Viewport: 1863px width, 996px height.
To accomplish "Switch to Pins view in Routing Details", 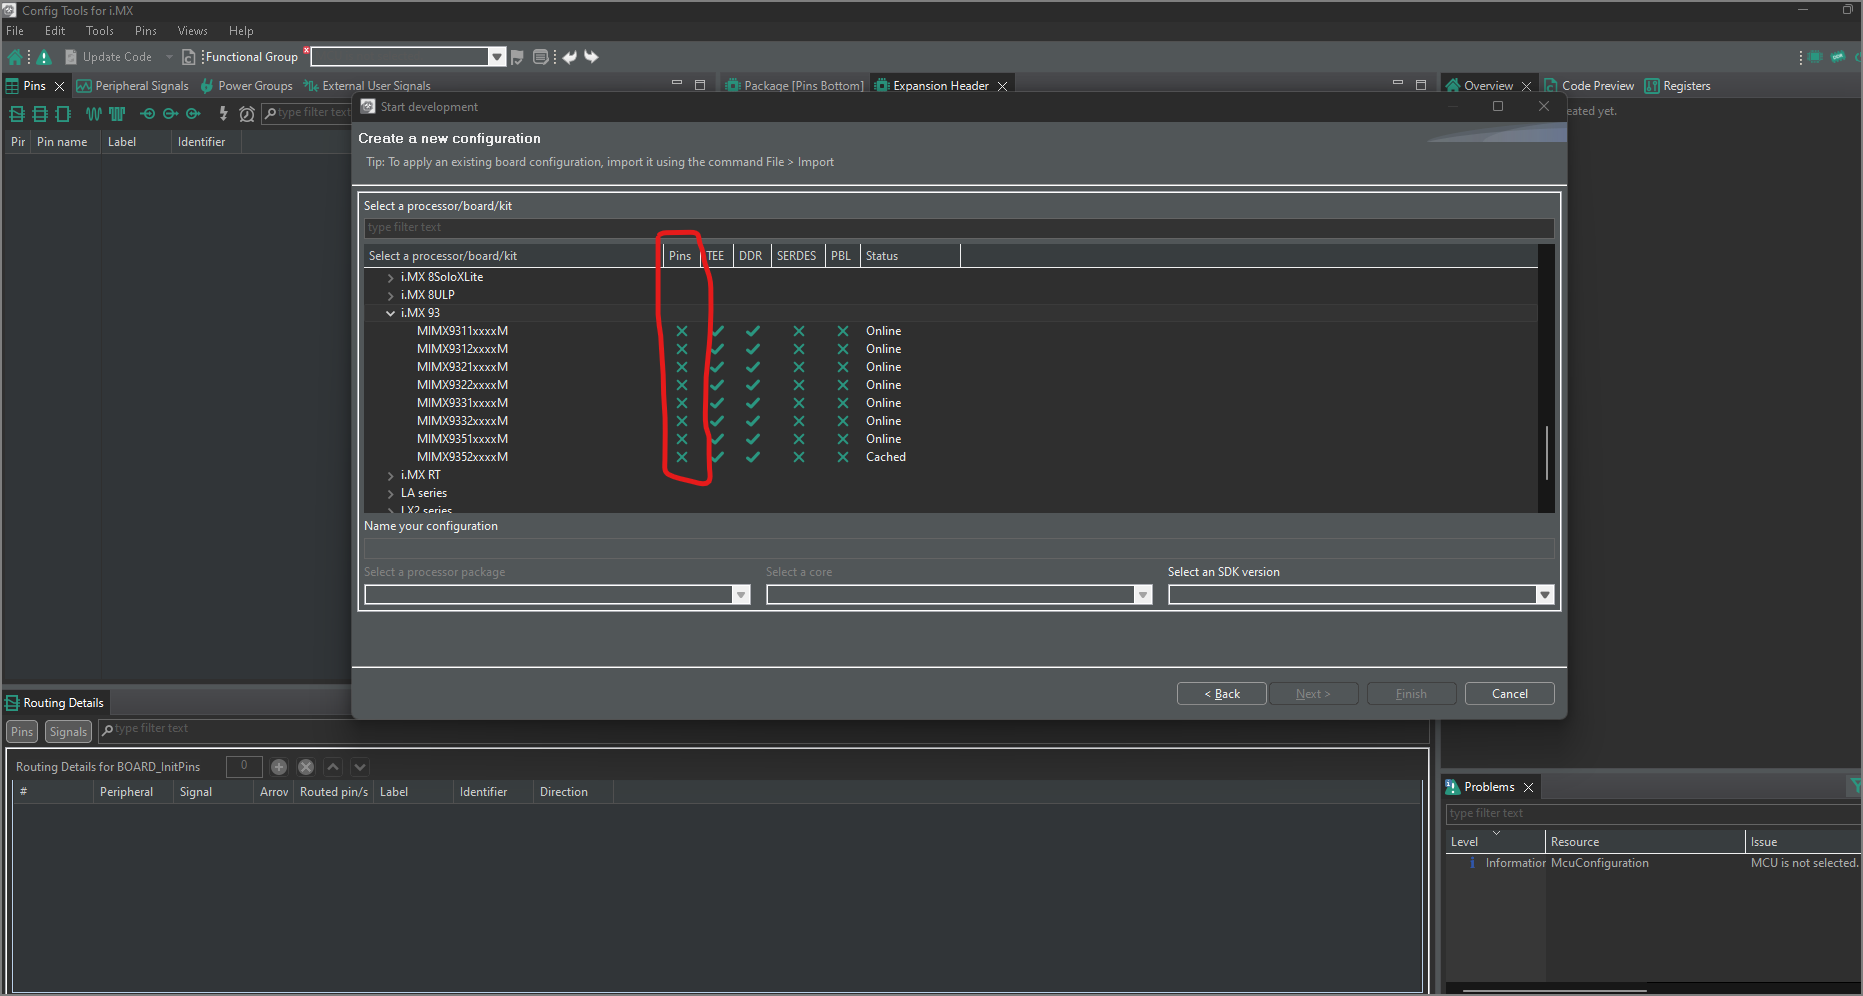I will [x=21, y=731].
